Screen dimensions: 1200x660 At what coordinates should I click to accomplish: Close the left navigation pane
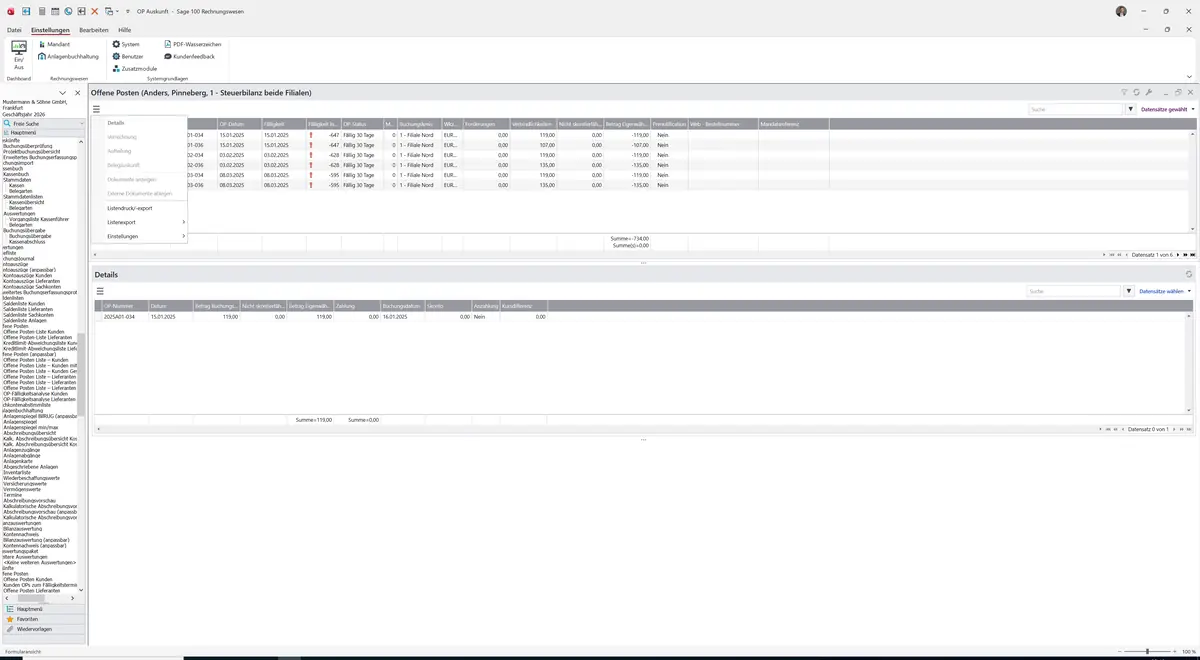tap(77, 93)
